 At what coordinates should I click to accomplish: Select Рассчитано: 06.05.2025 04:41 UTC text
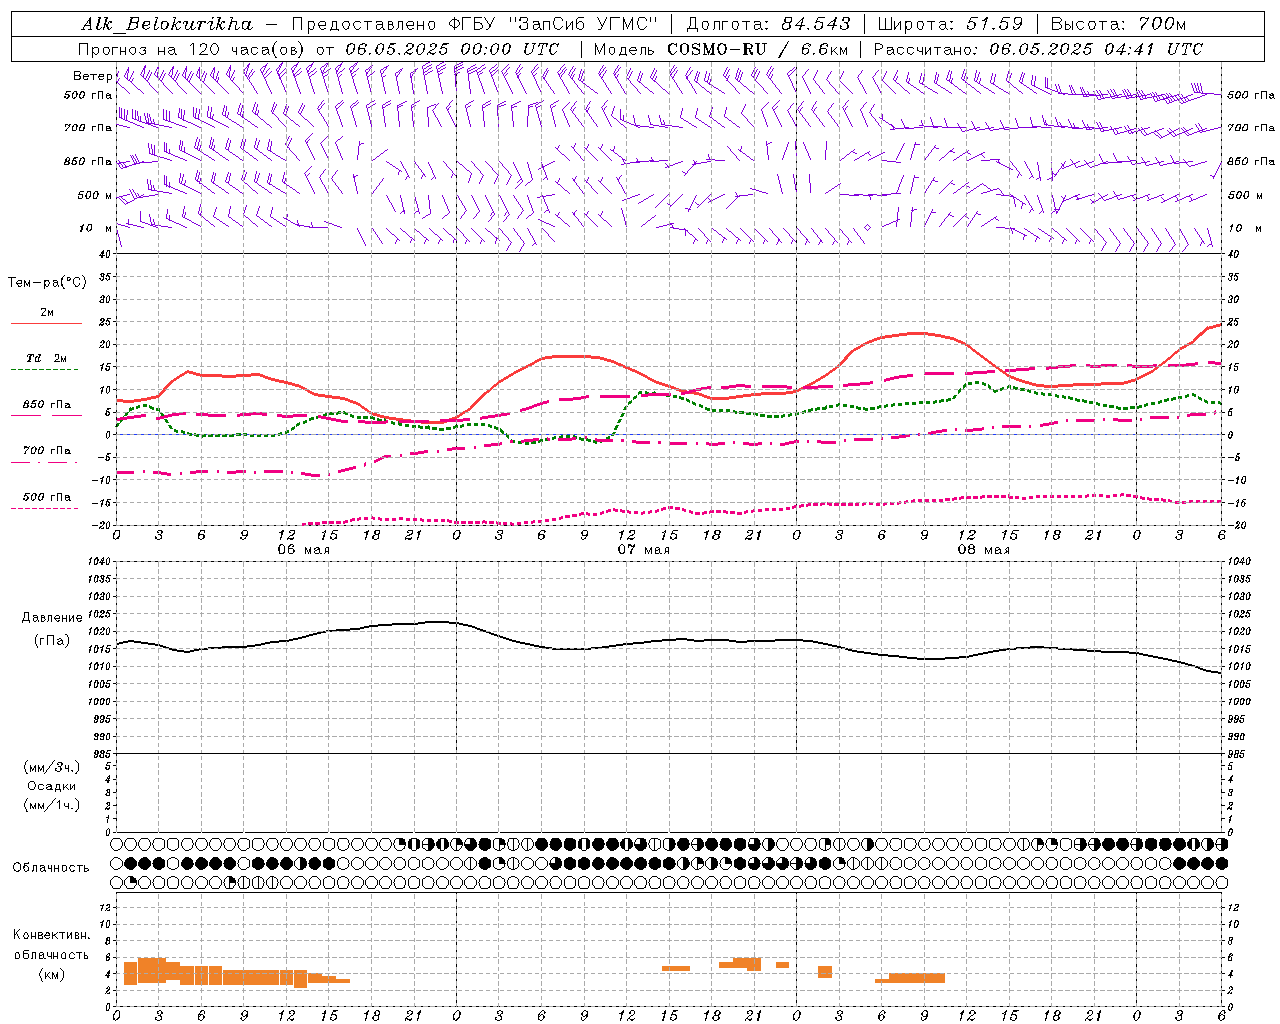pos(1038,49)
